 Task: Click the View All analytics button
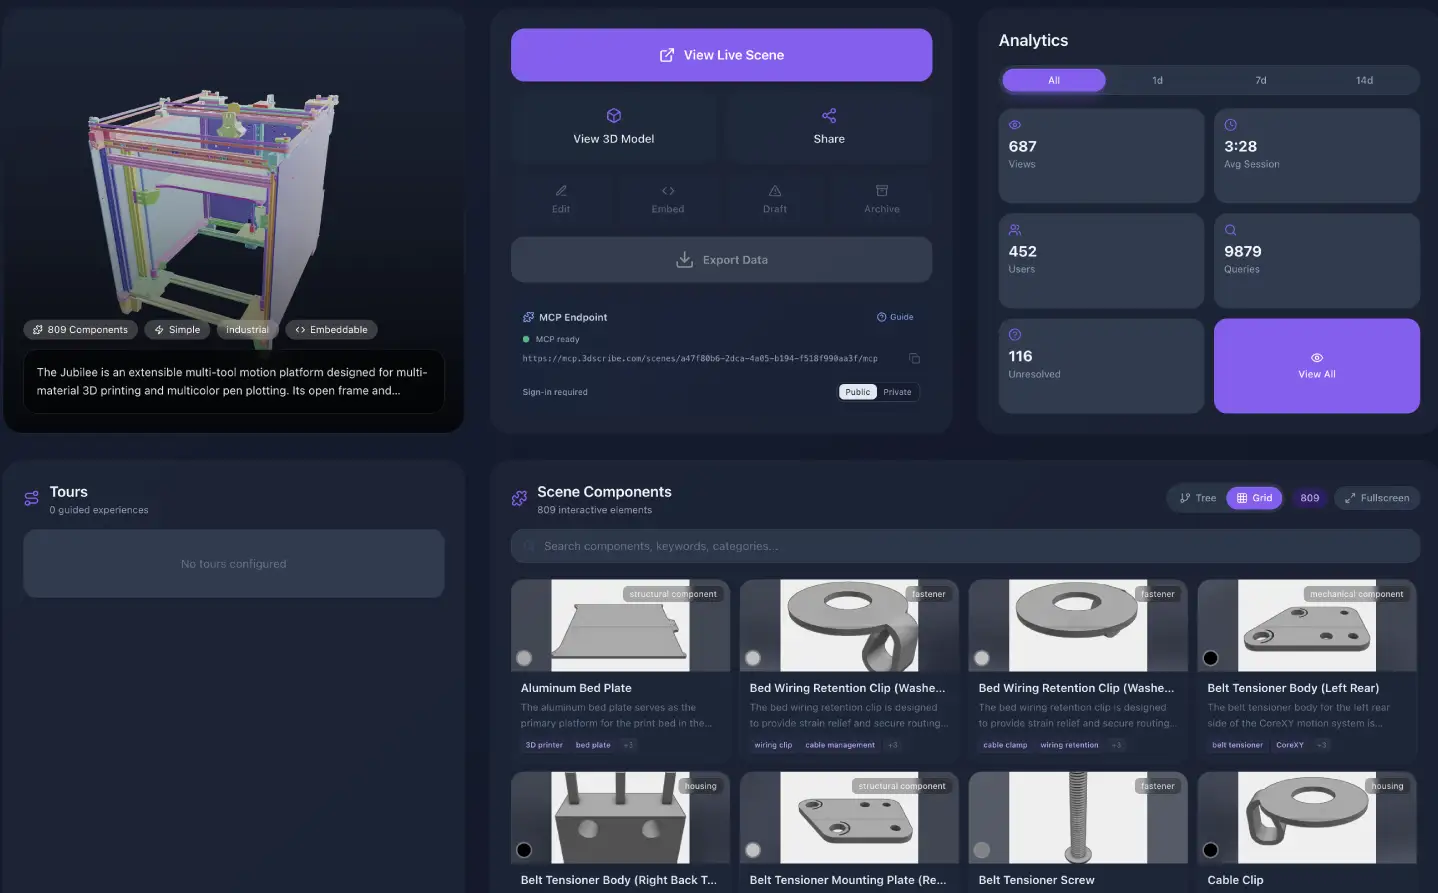(x=1317, y=366)
